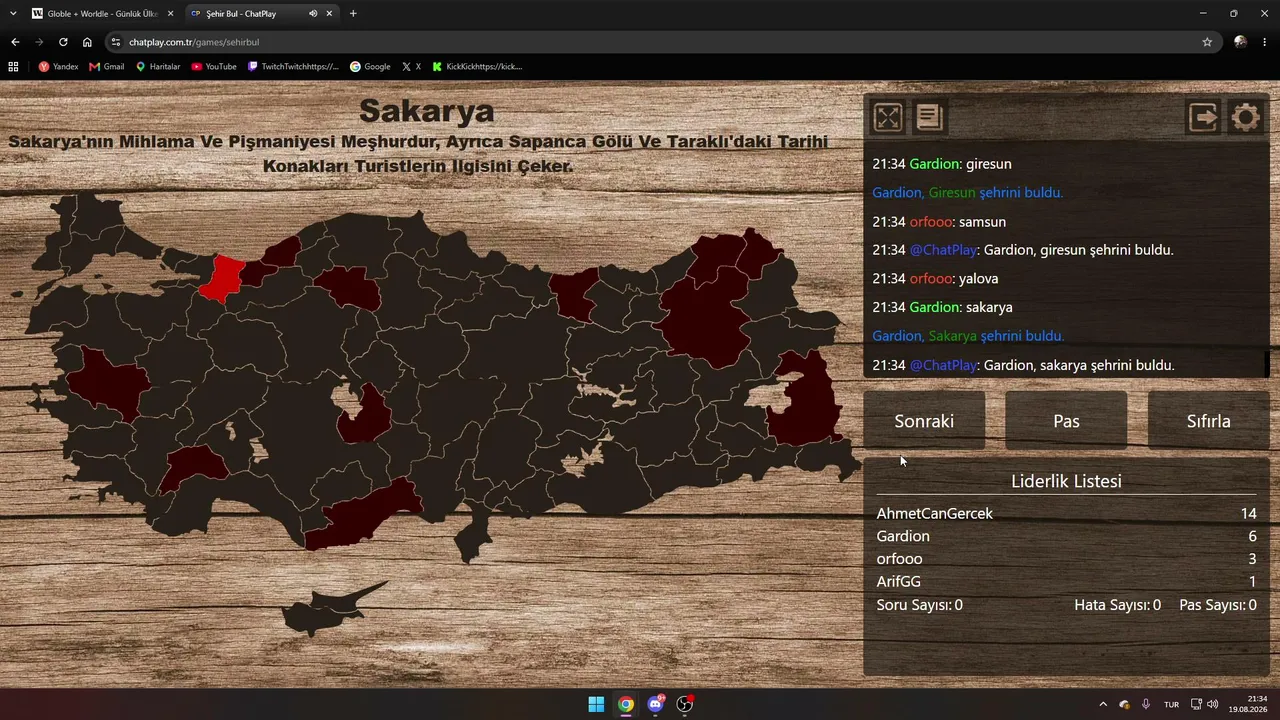
Task: Open the Yandex bookmark
Action: tap(58, 67)
